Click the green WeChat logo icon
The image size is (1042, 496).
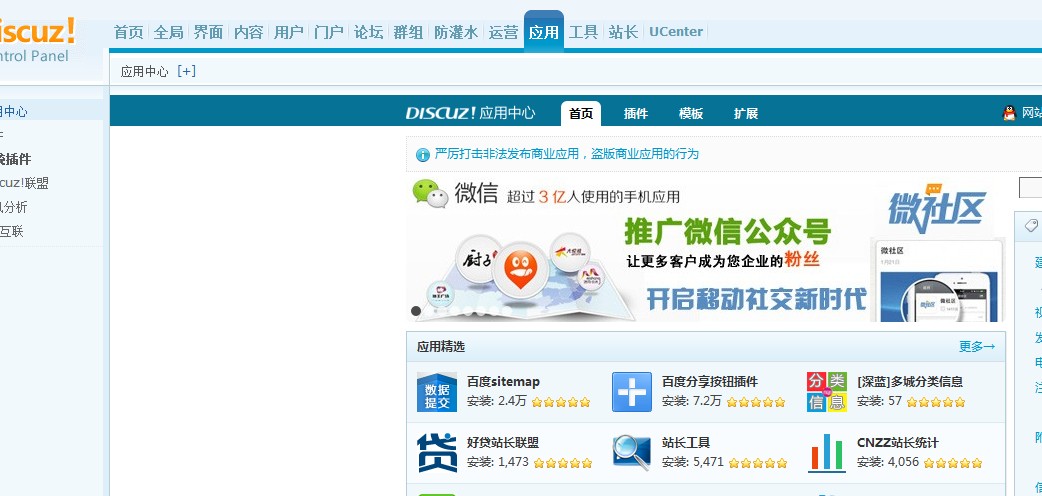coord(430,193)
